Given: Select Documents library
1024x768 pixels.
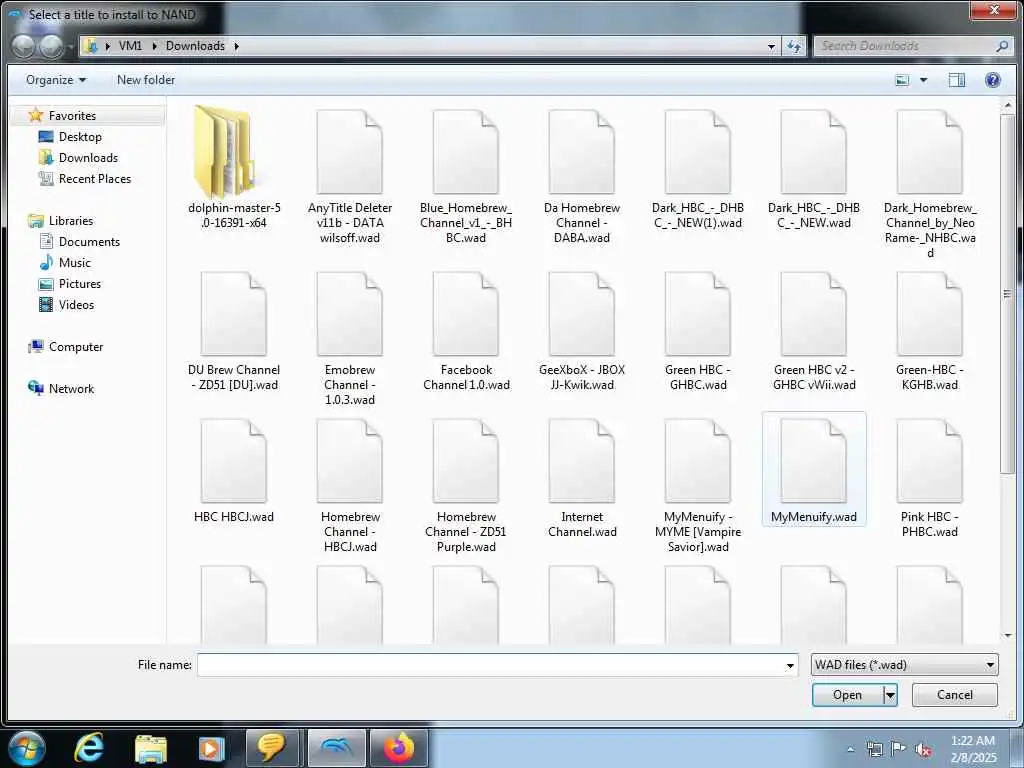Looking at the screenshot, I should 89,242.
